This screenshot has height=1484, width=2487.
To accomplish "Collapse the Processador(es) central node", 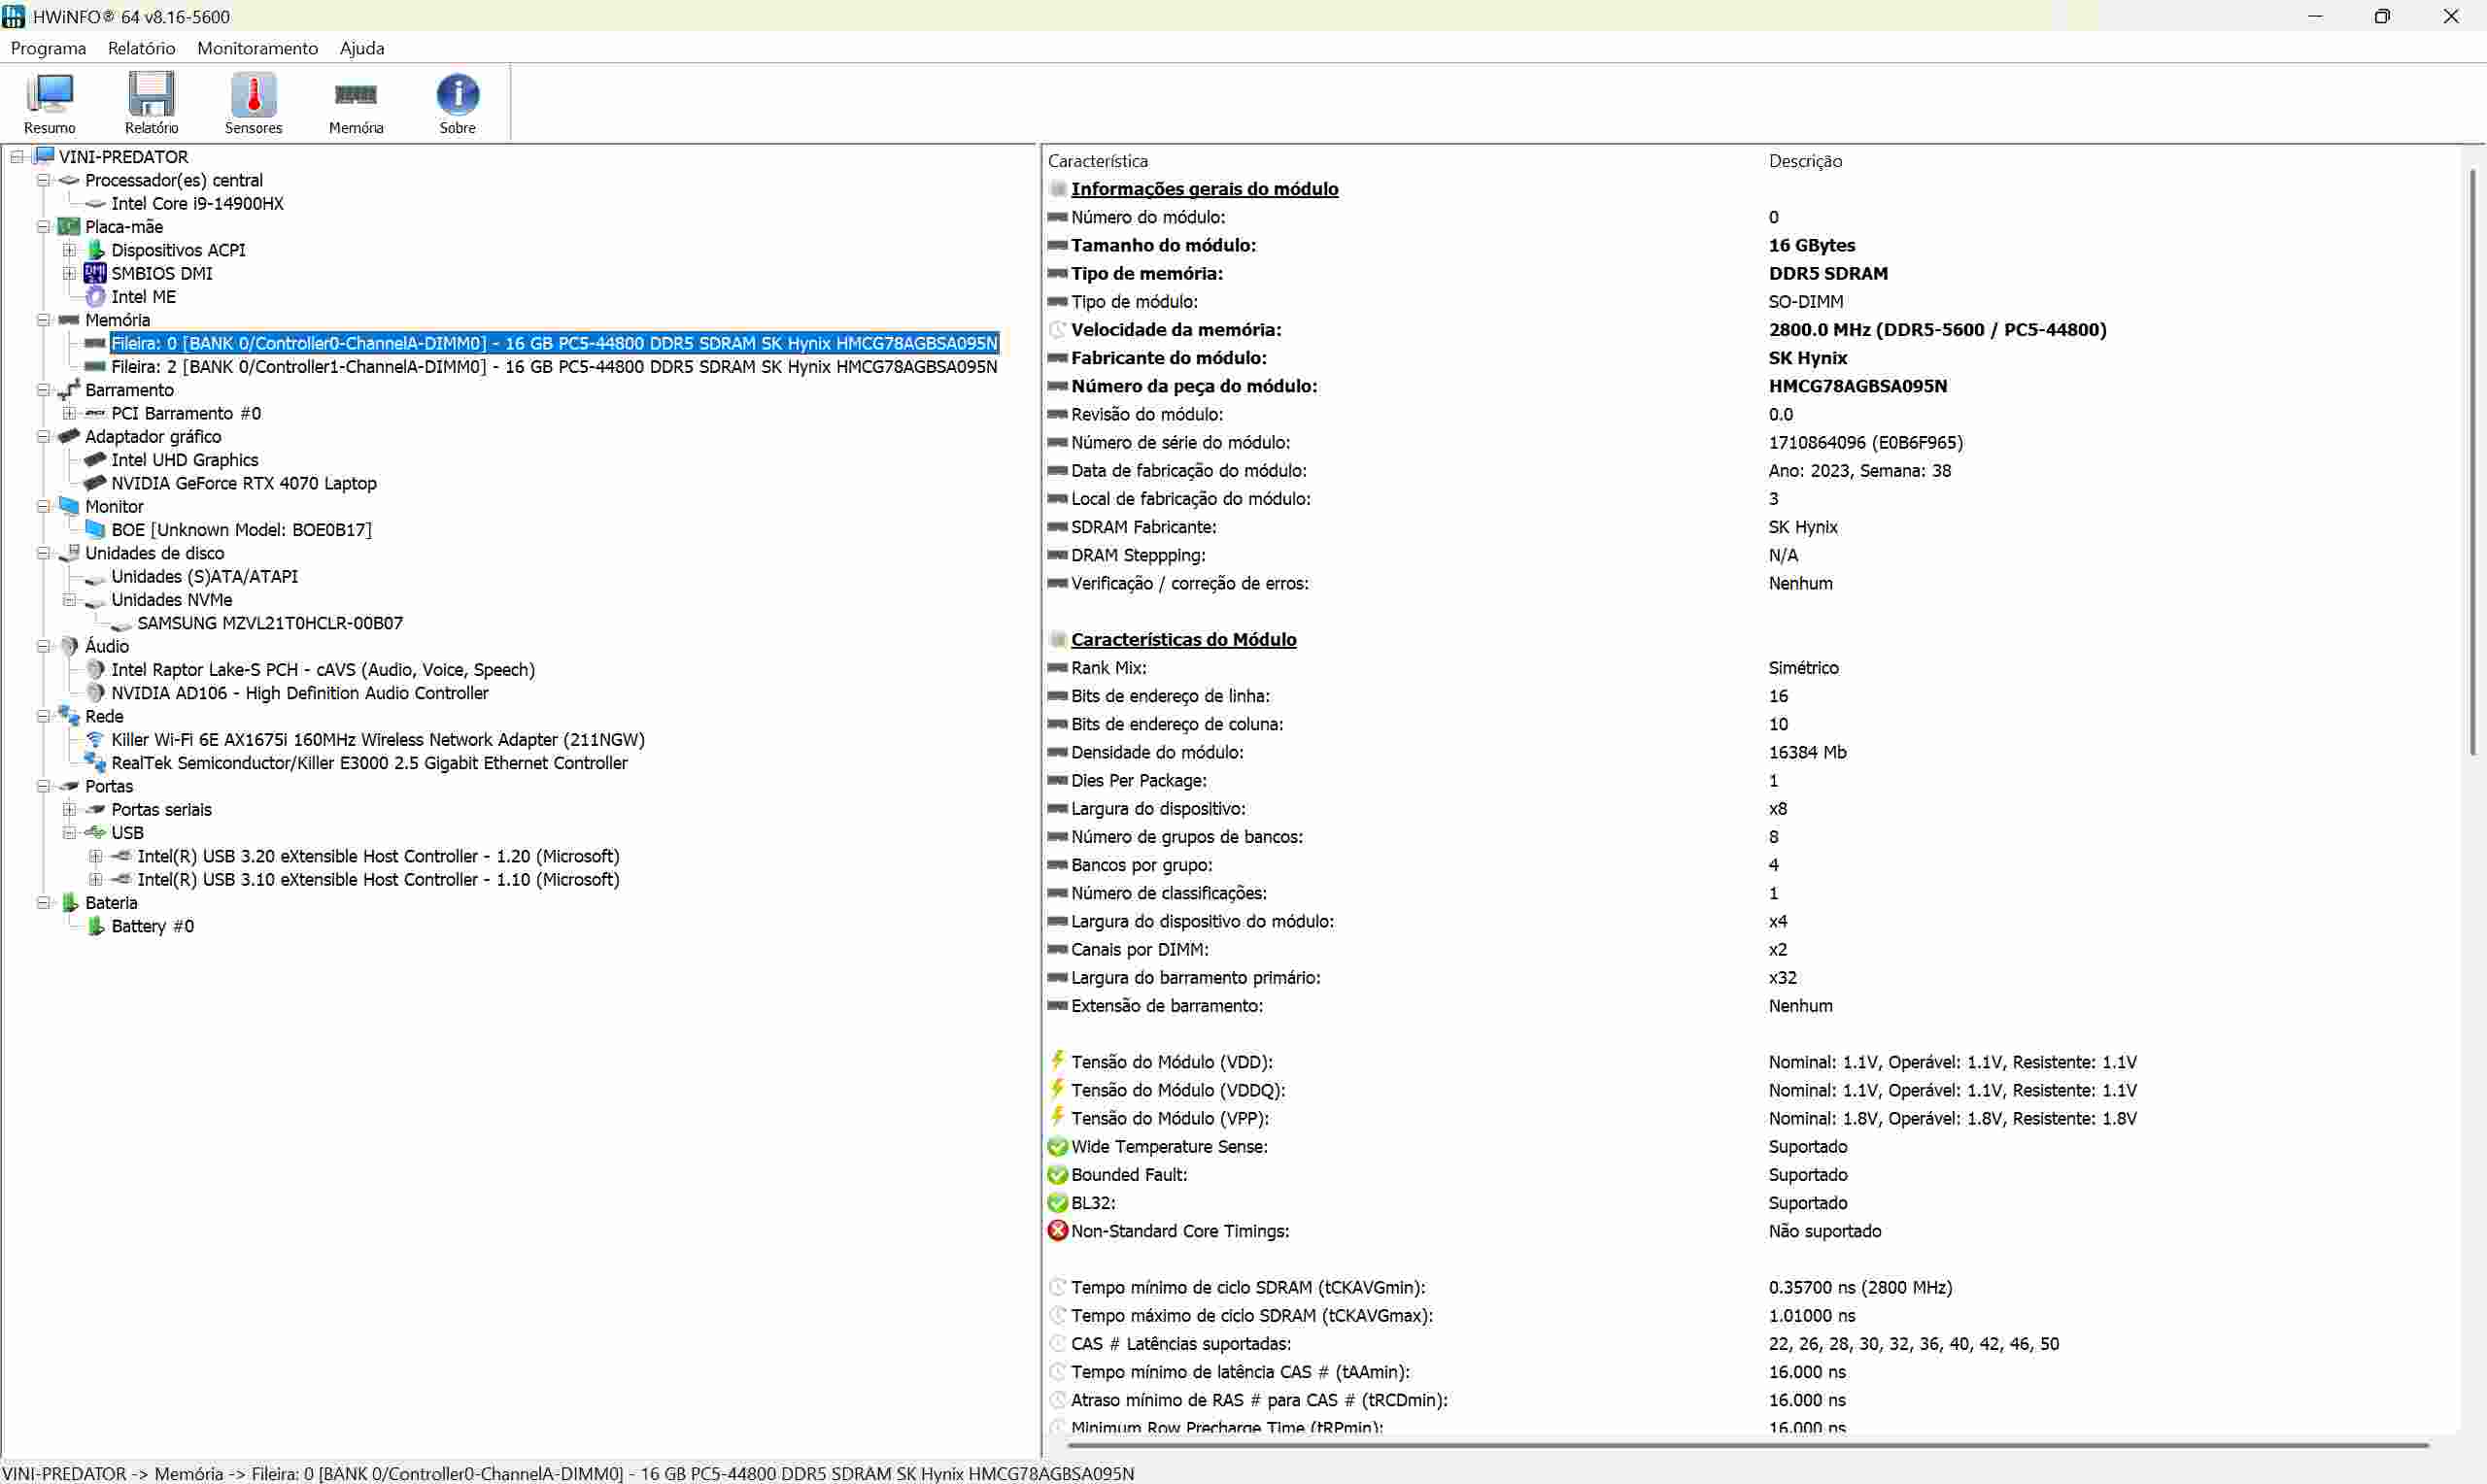I will point(43,180).
